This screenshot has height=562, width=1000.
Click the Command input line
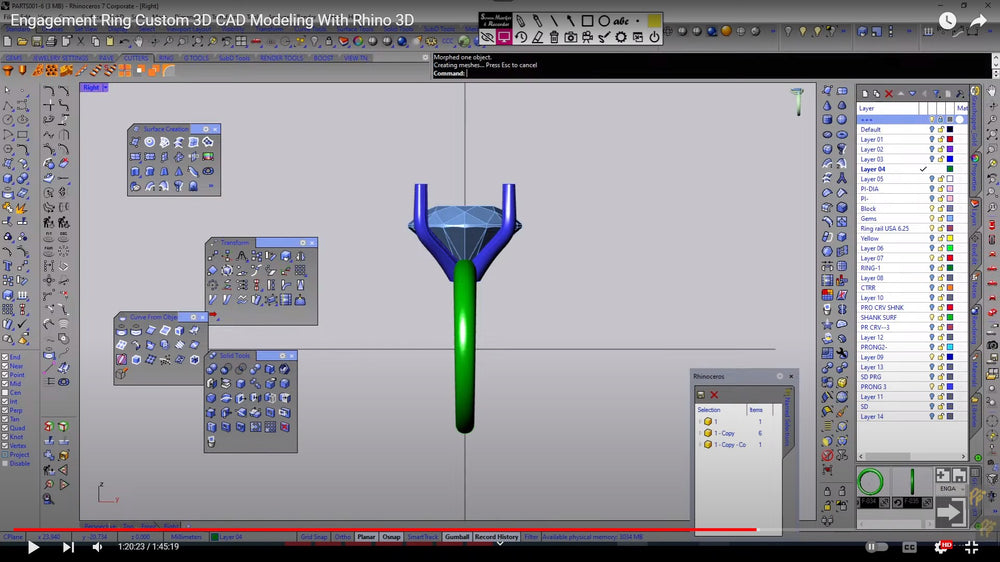711,73
